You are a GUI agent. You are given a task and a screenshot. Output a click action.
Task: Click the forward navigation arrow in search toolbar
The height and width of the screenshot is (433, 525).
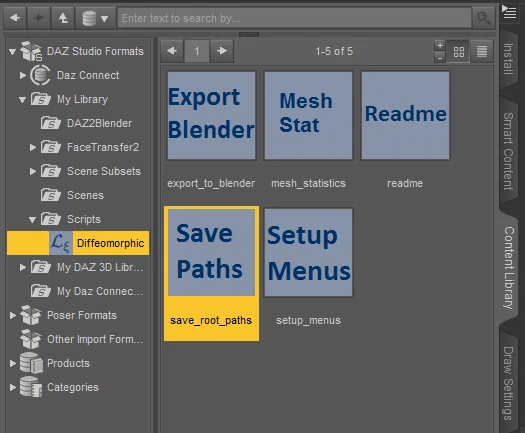pos(39,17)
